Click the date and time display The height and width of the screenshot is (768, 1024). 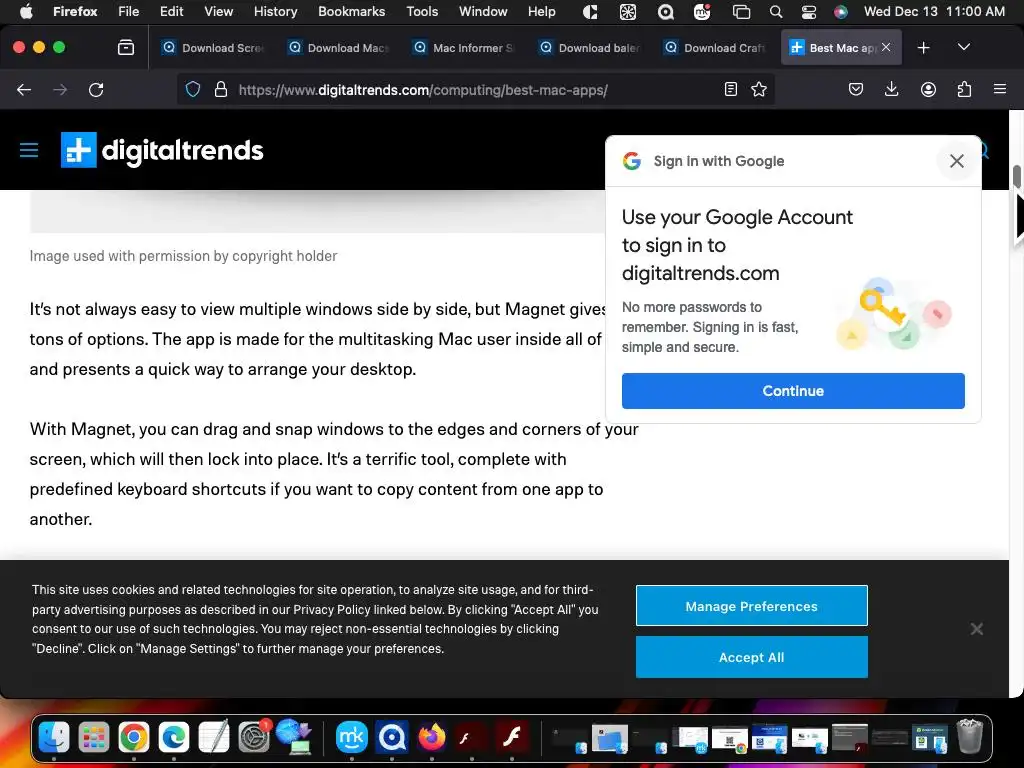pyautogui.click(x=934, y=11)
